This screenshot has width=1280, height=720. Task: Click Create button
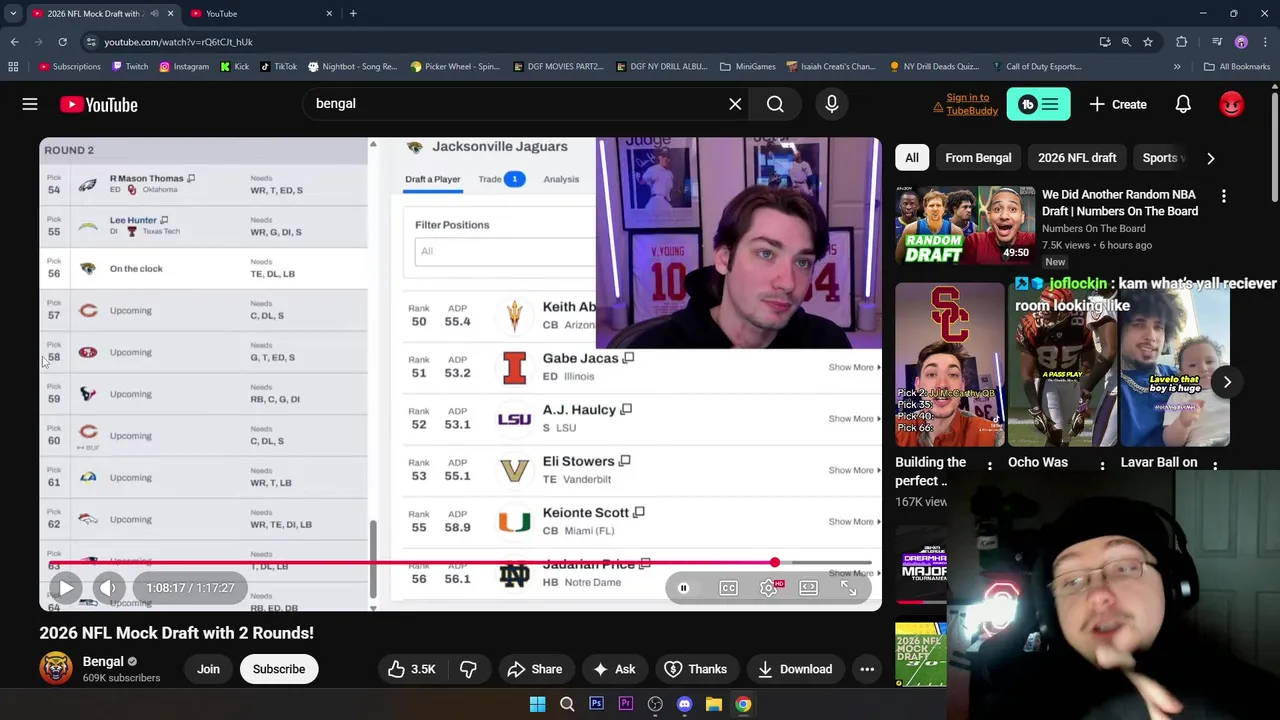[1118, 104]
